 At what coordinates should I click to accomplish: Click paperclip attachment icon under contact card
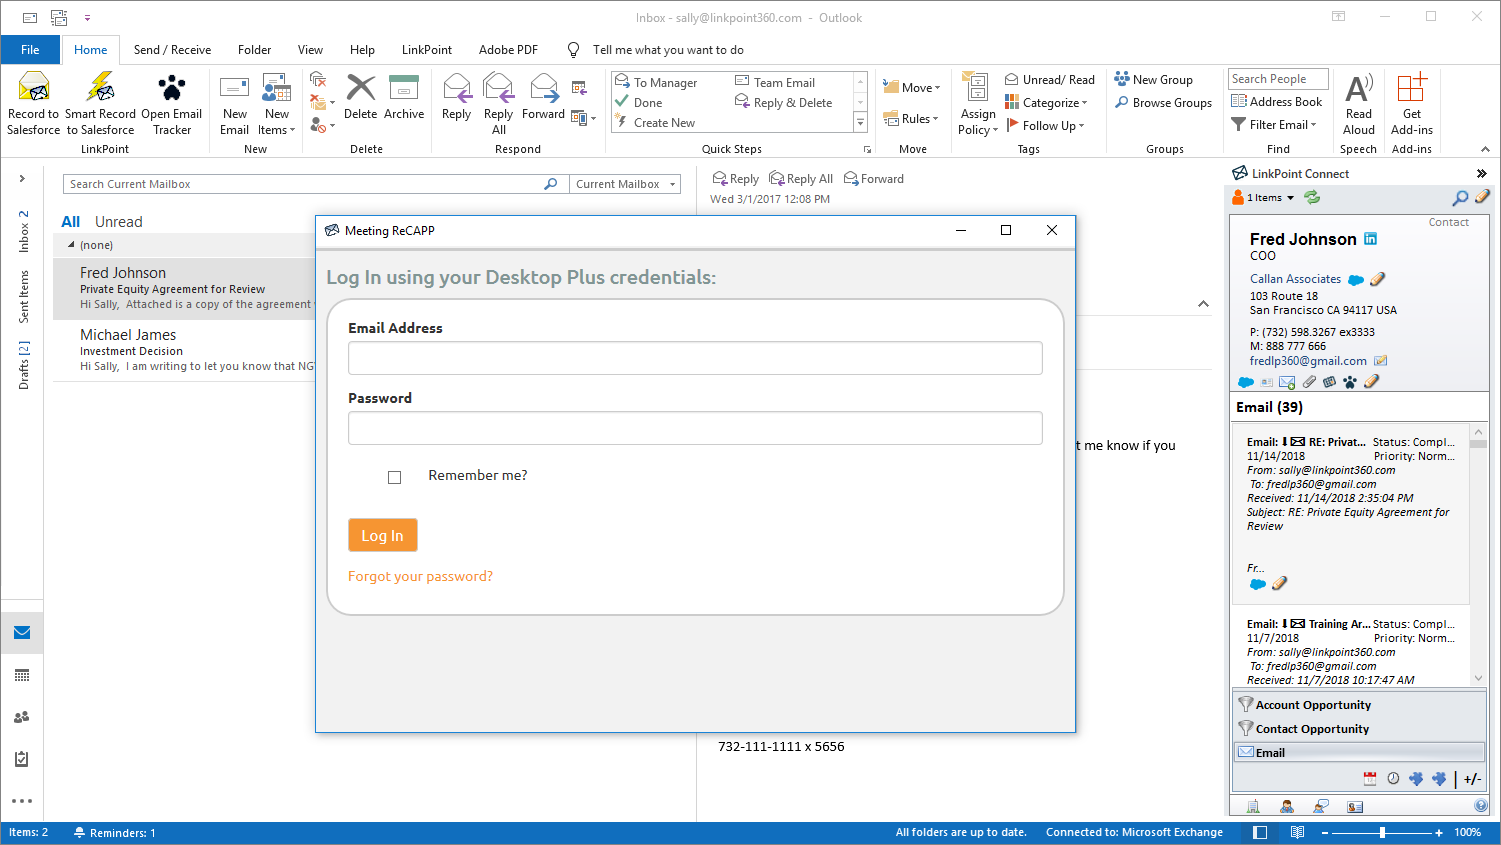1309,382
